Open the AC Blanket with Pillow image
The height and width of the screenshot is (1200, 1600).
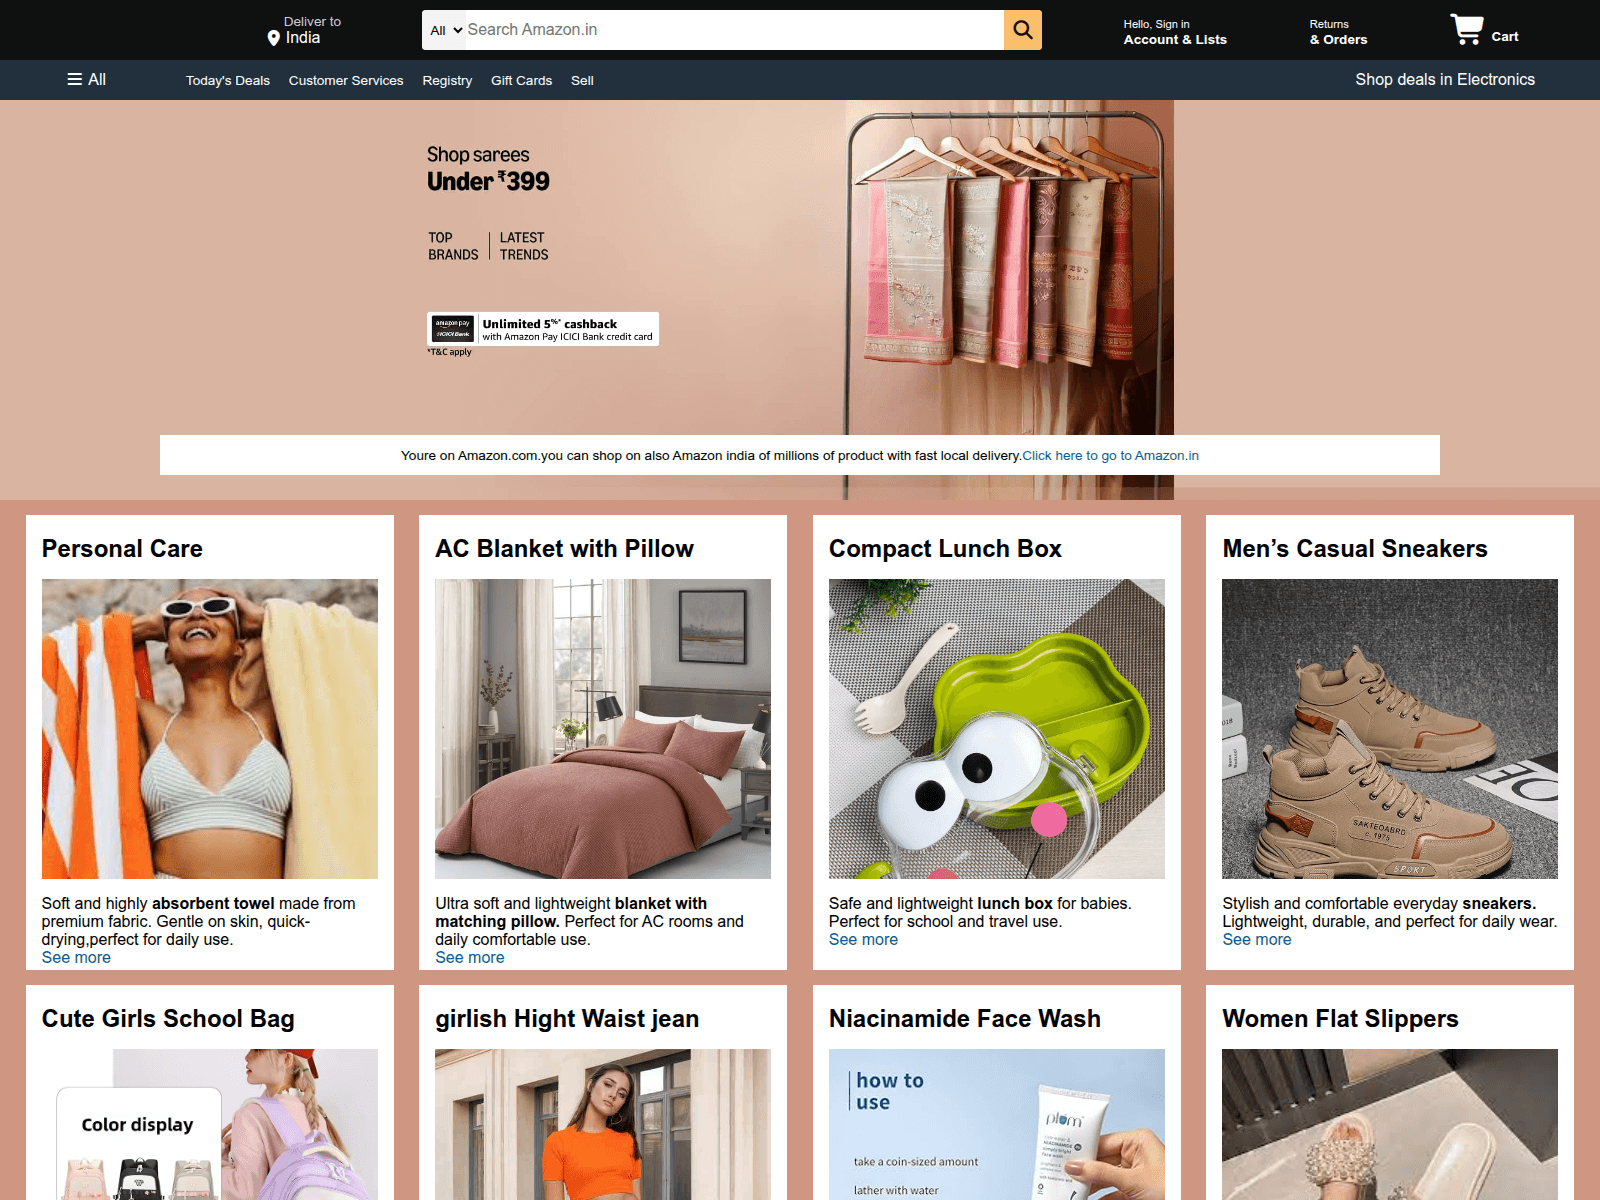[x=602, y=729]
